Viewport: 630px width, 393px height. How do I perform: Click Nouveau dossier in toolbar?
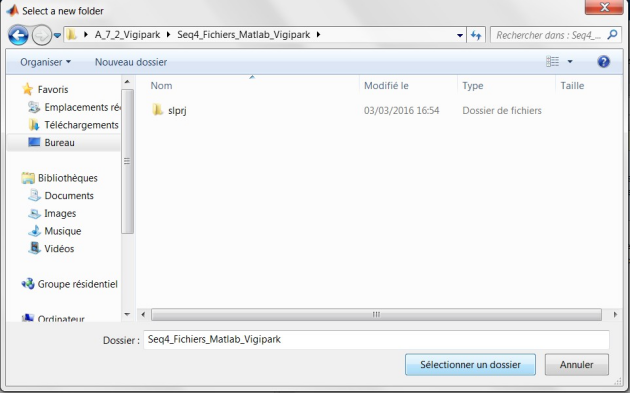(131, 62)
